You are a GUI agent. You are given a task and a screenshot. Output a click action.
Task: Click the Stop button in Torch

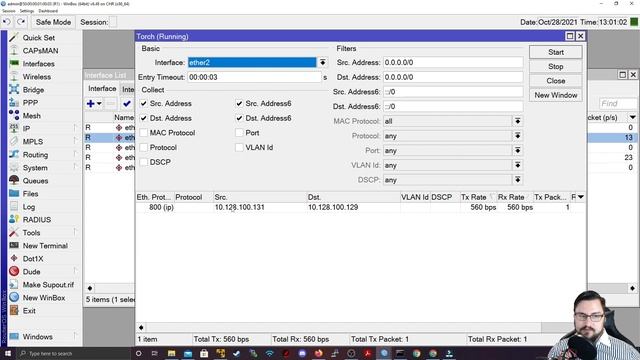(x=556, y=67)
